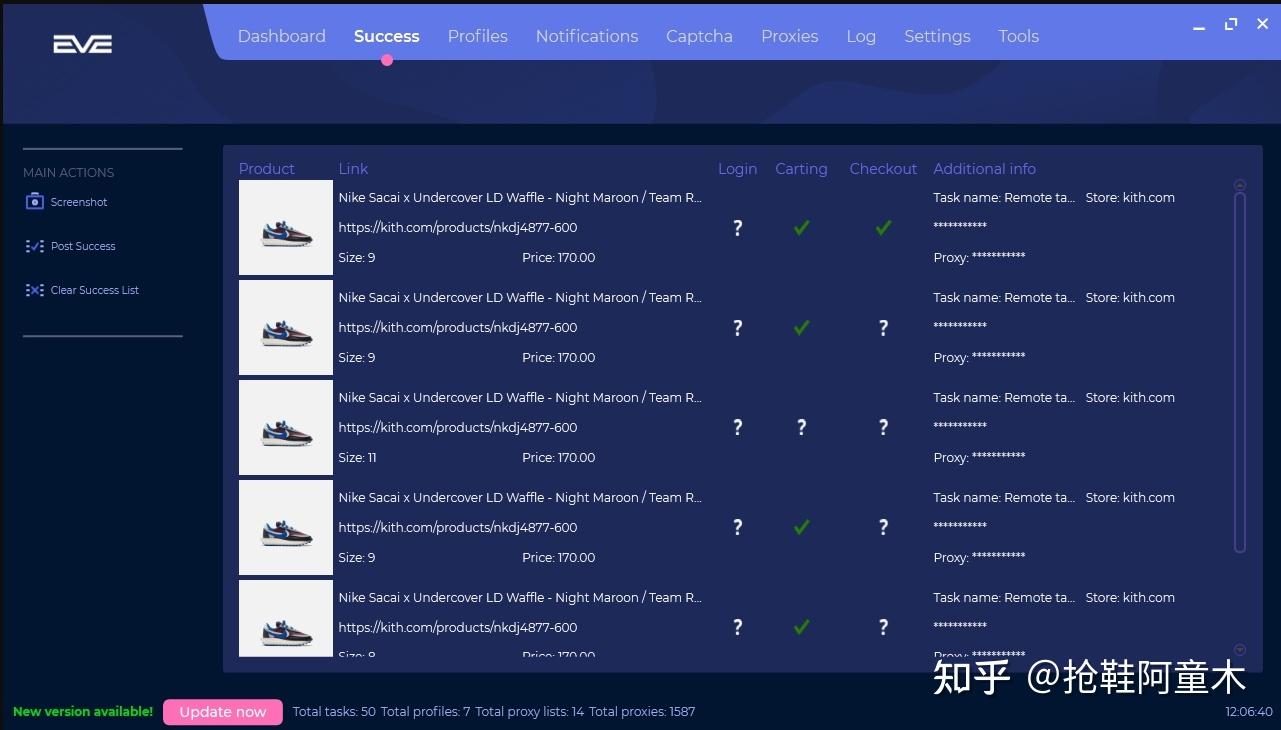Click first row's green carting checkmark
This screenshot has height=730, width=1281.
click(801, 228)
